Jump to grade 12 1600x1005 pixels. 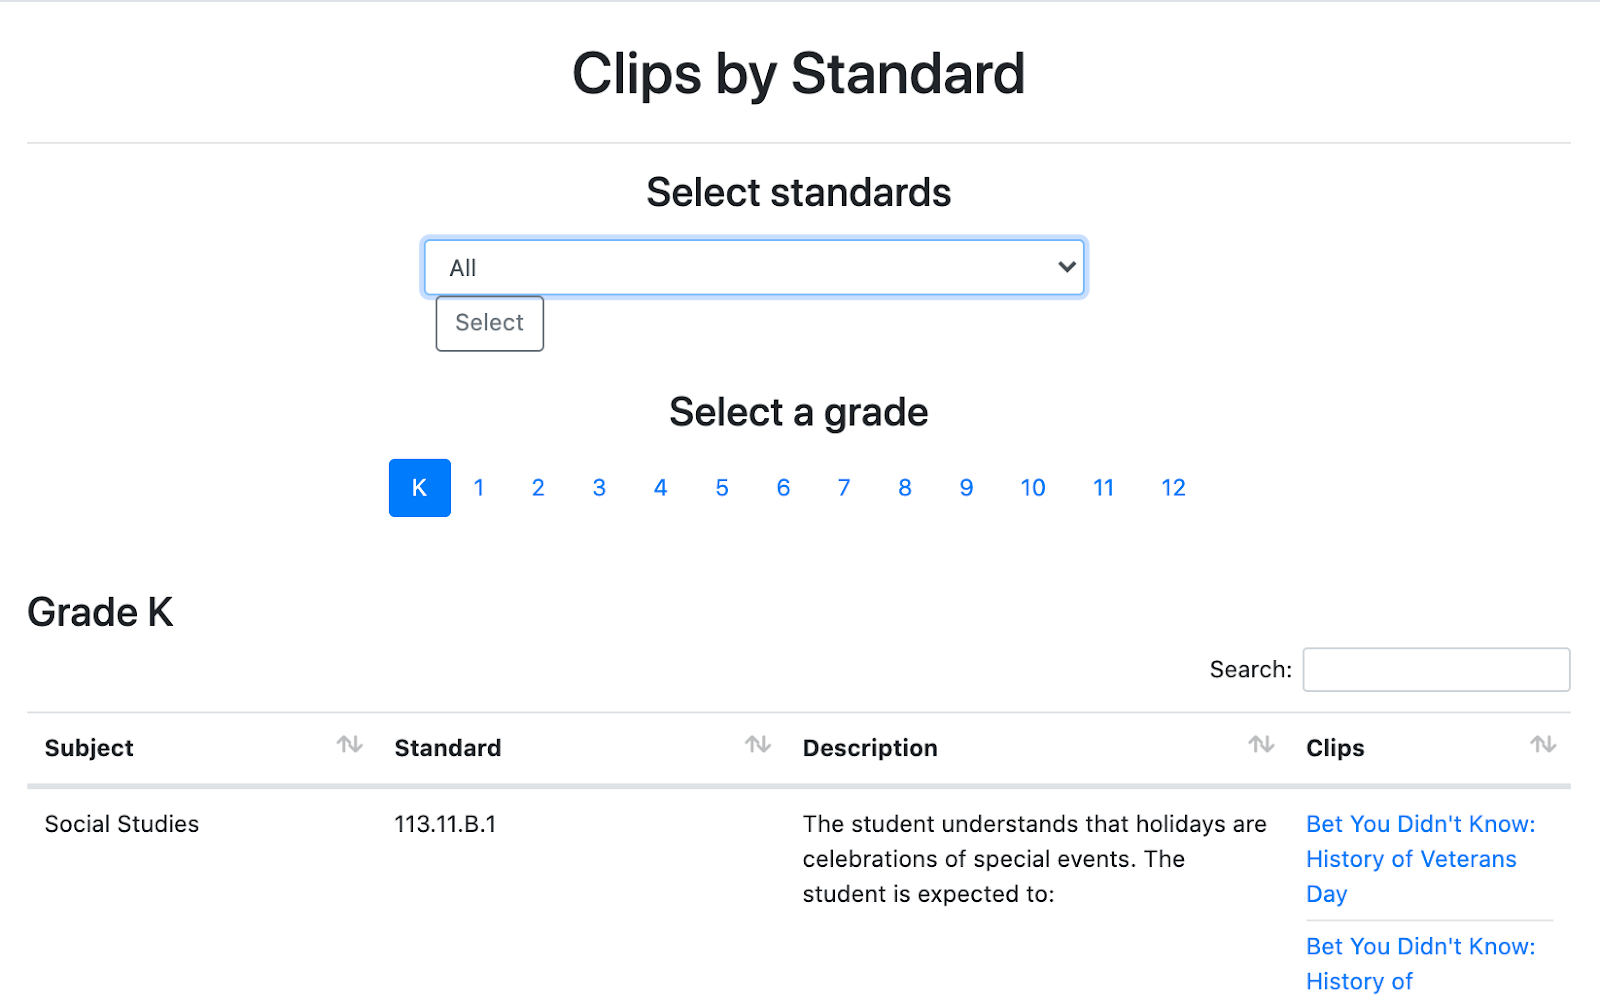1173,488
